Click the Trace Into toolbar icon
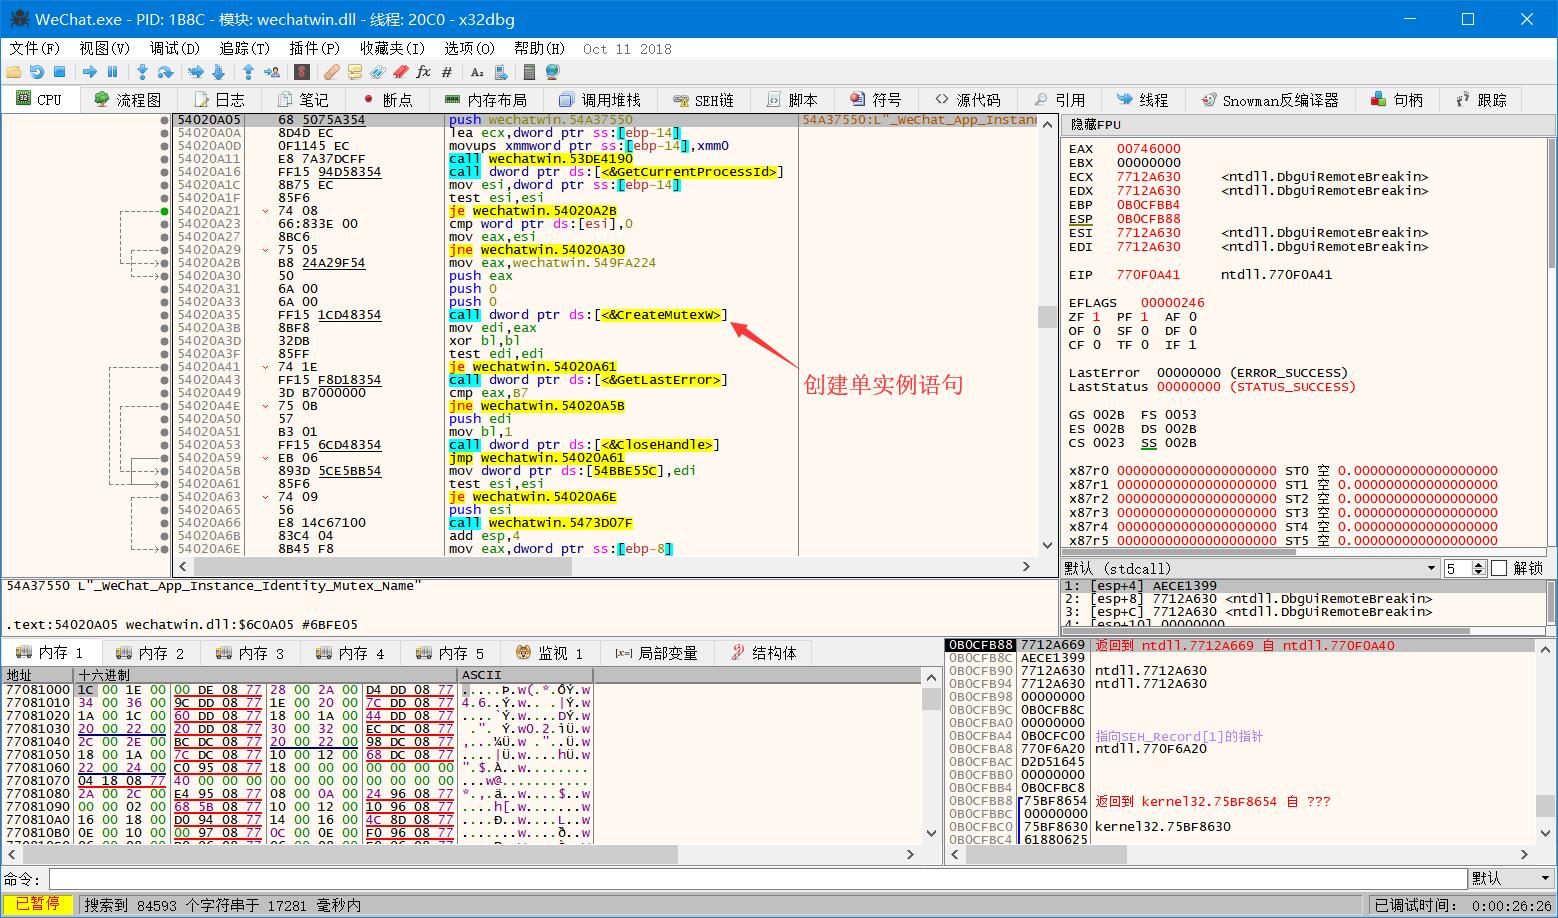Viewport: 1558px width, 918px height. click(x=196, y=72)
